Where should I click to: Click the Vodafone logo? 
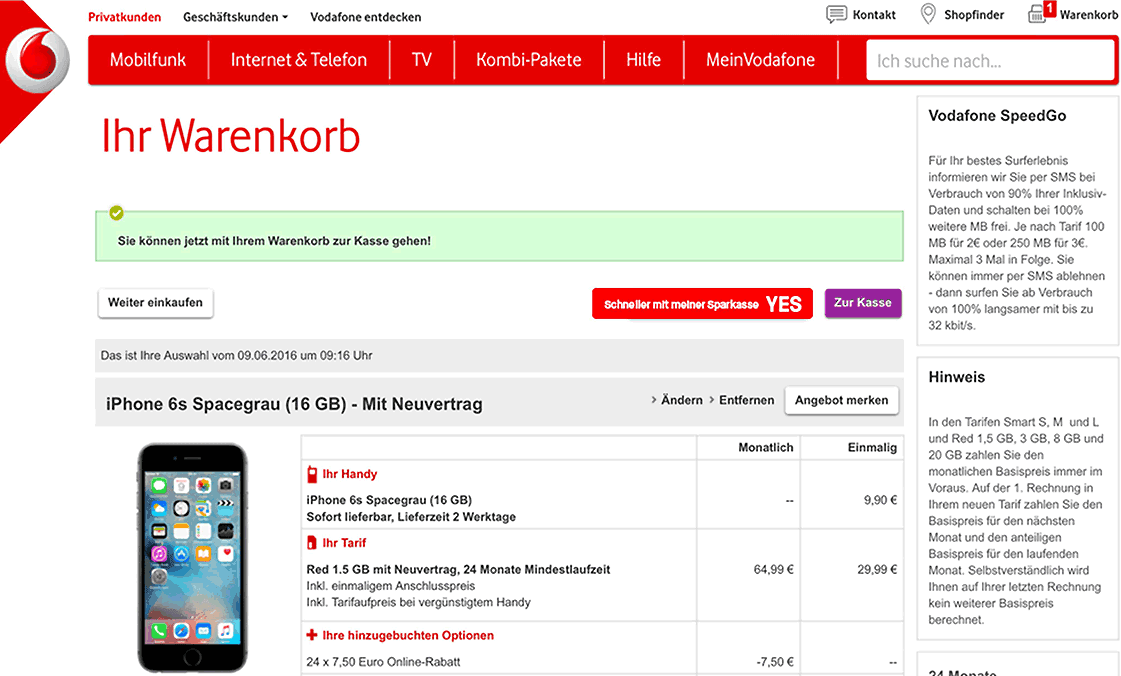tap(37, 60)
